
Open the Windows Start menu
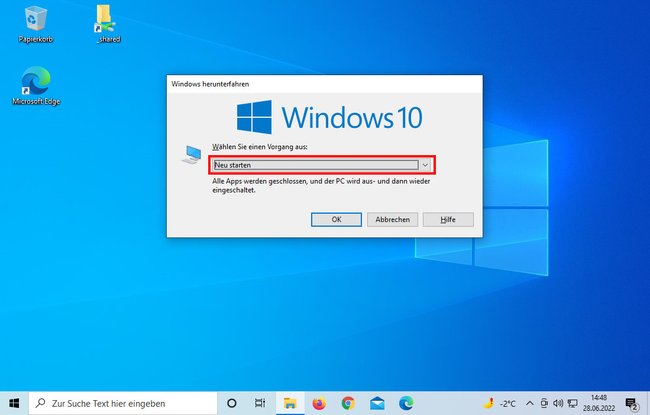click(14, 403)
